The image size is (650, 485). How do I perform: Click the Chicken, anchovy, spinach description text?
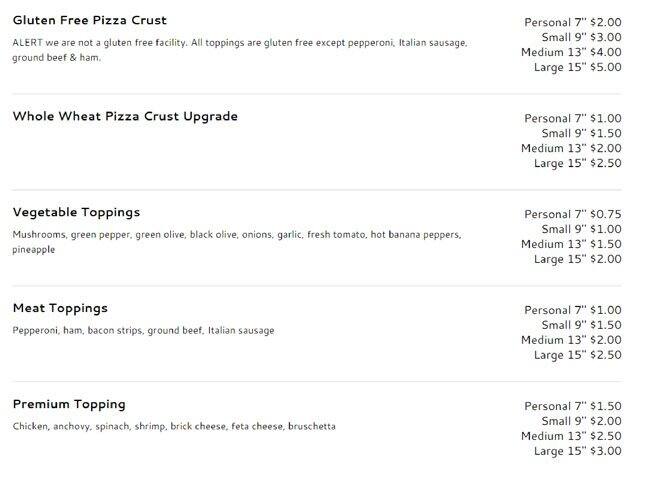[x=174, y=426]
